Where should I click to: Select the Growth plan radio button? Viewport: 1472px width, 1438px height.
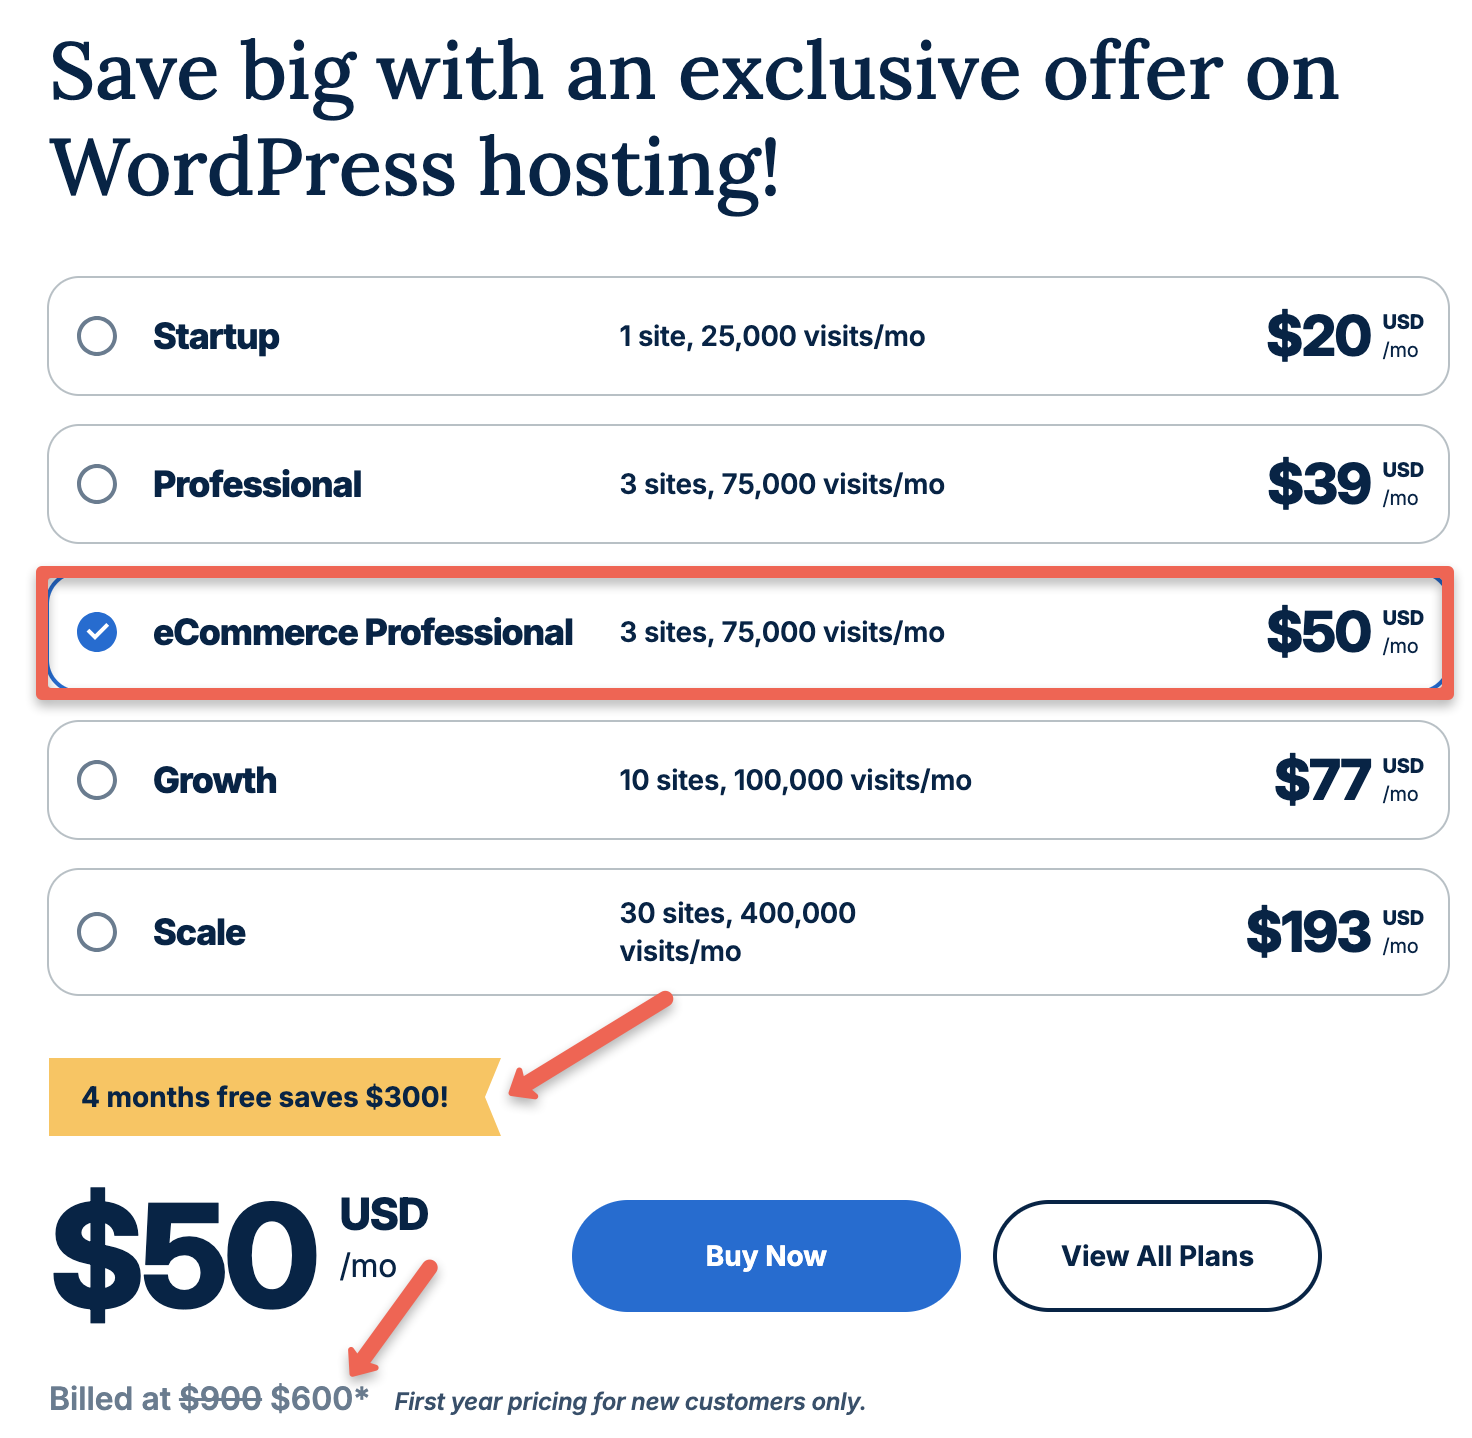pyautogui.click(x=96, y=780)
